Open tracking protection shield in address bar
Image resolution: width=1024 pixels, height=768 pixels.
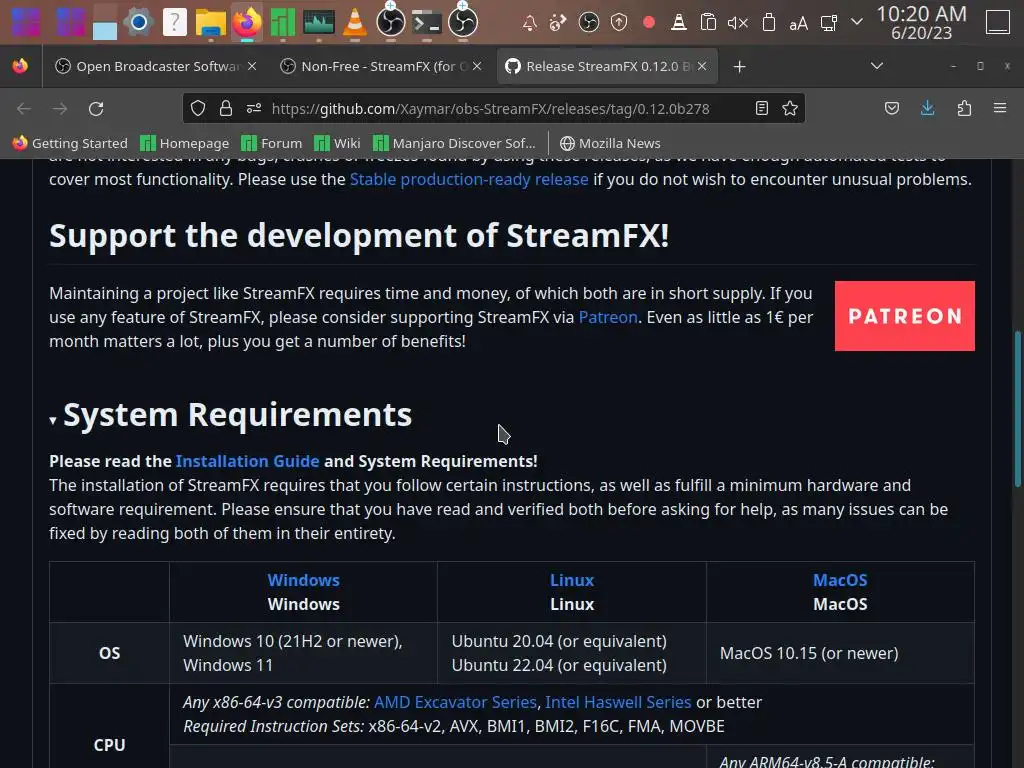click(x=198, y=108)
